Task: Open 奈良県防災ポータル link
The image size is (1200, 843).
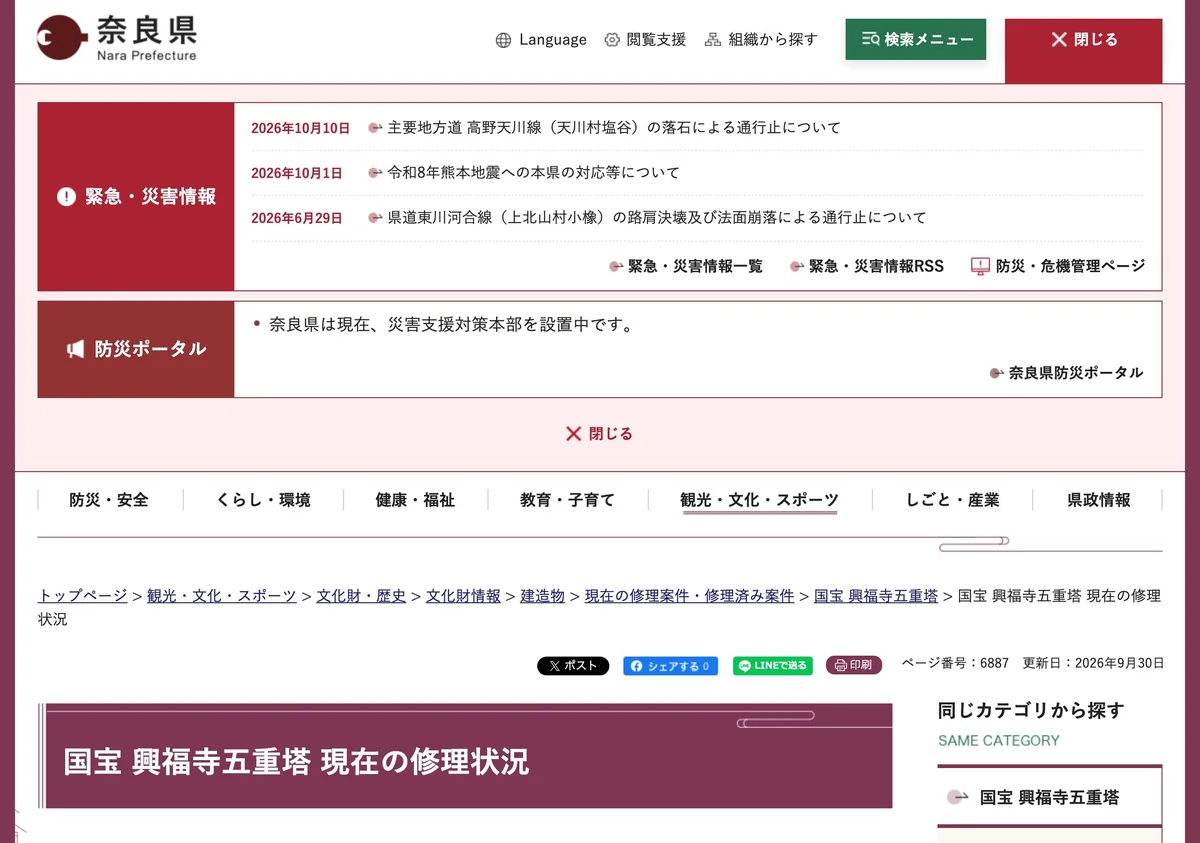Action: click(x=1066, y=373)
